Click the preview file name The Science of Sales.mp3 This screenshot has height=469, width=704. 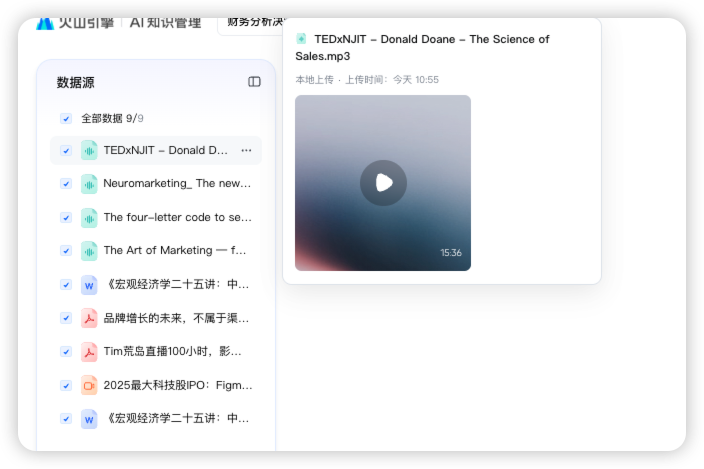(422, 48)
